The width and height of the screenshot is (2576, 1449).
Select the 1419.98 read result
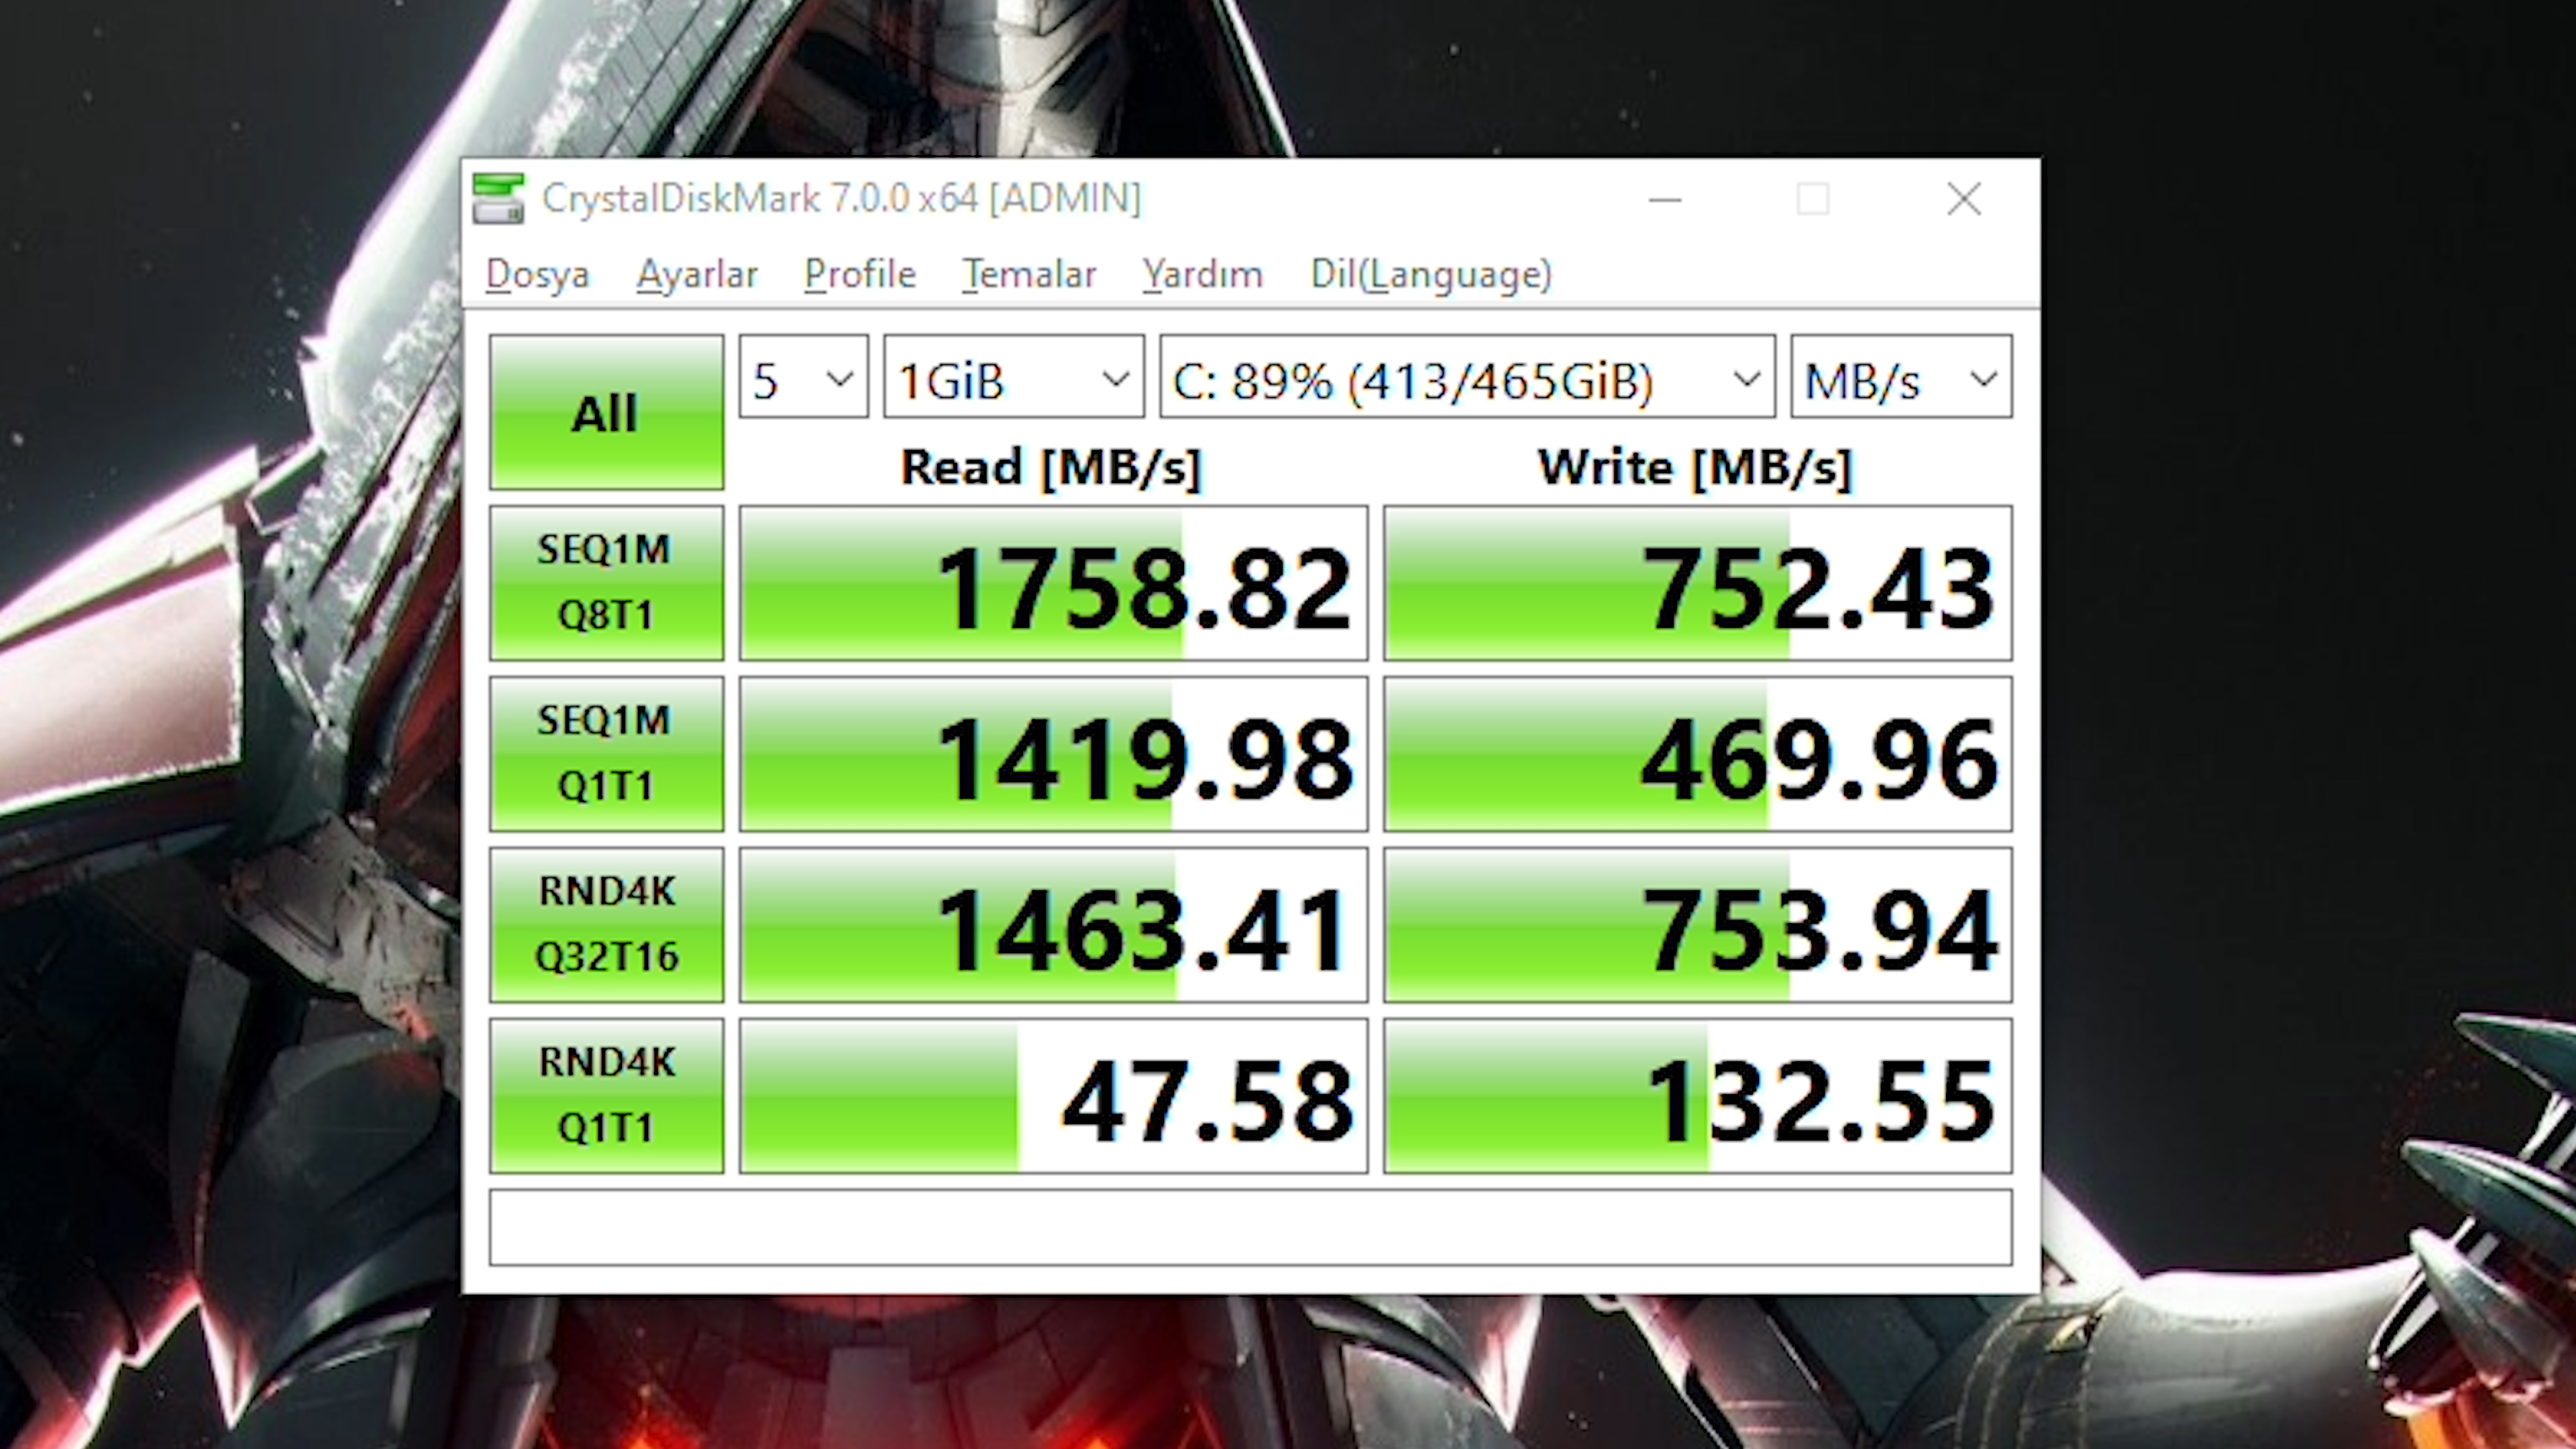(1053, 754)
